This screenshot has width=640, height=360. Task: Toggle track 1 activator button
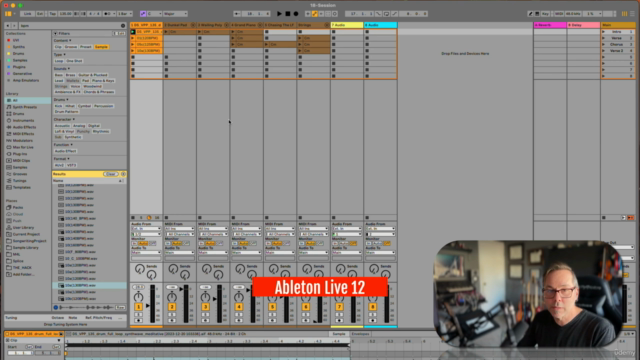coord(138,307)
